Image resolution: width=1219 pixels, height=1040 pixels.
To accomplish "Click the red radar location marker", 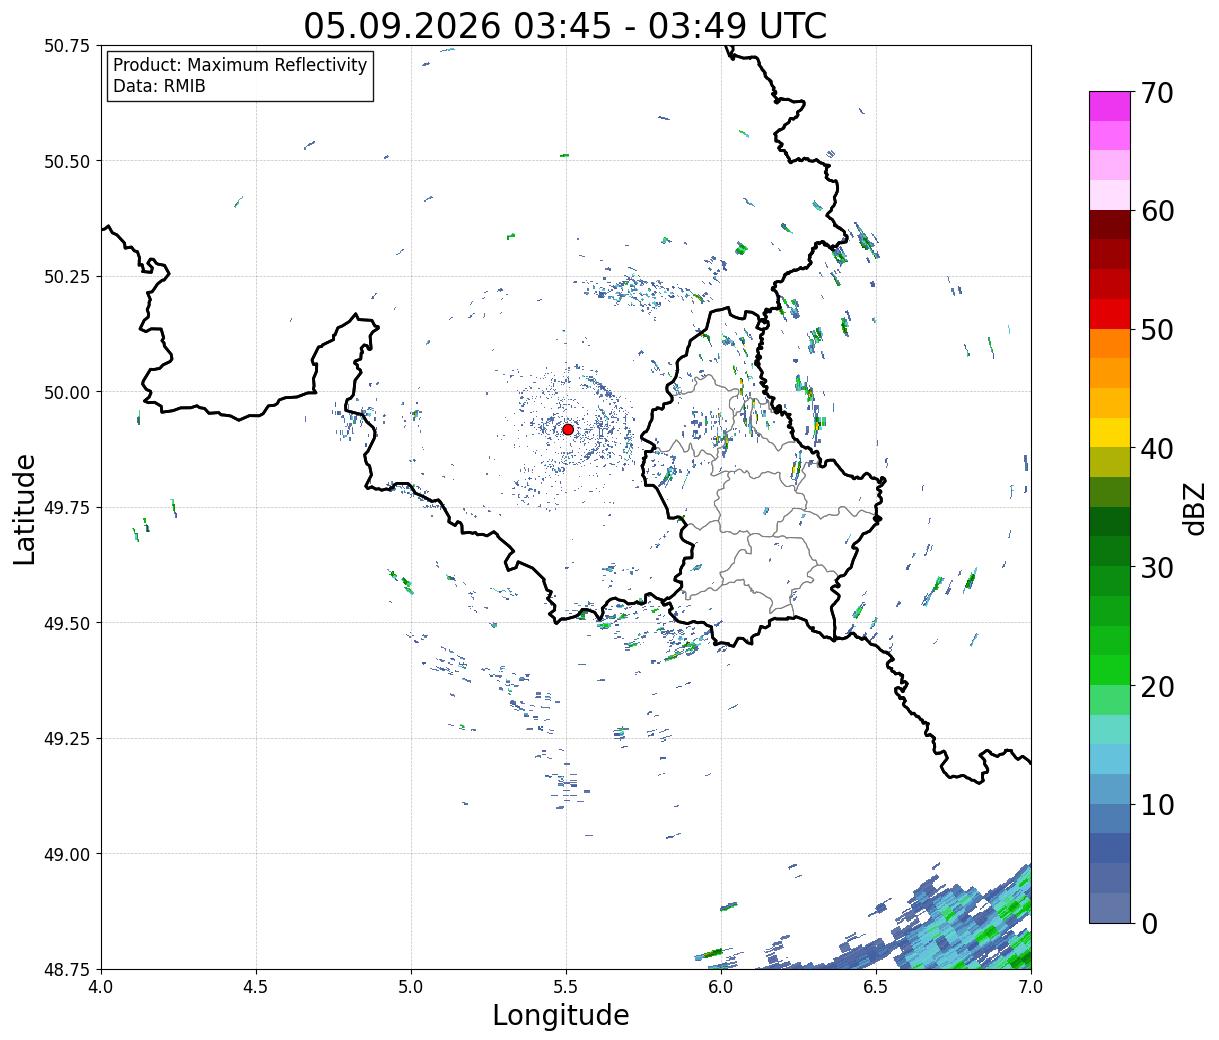I will [568, 429].
